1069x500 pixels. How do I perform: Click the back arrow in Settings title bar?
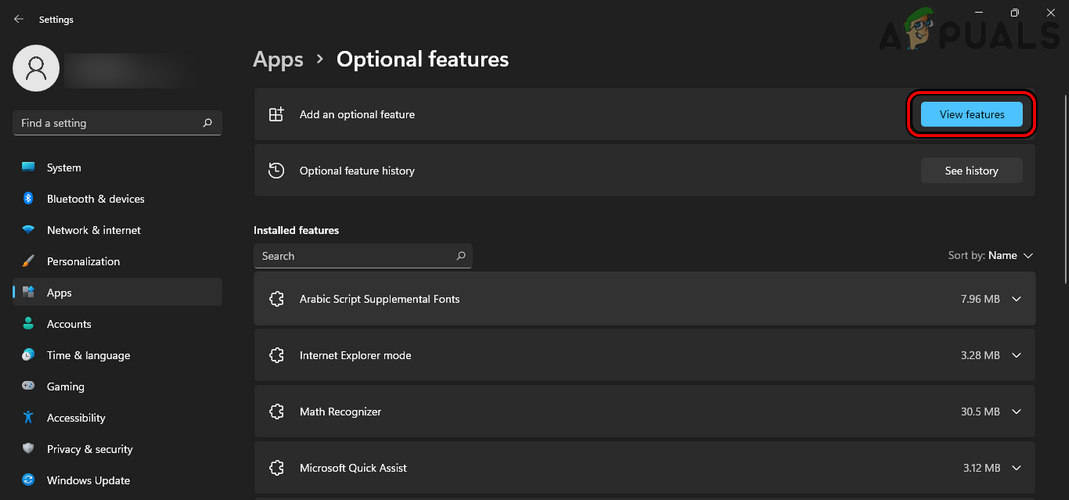click(18, 19)
